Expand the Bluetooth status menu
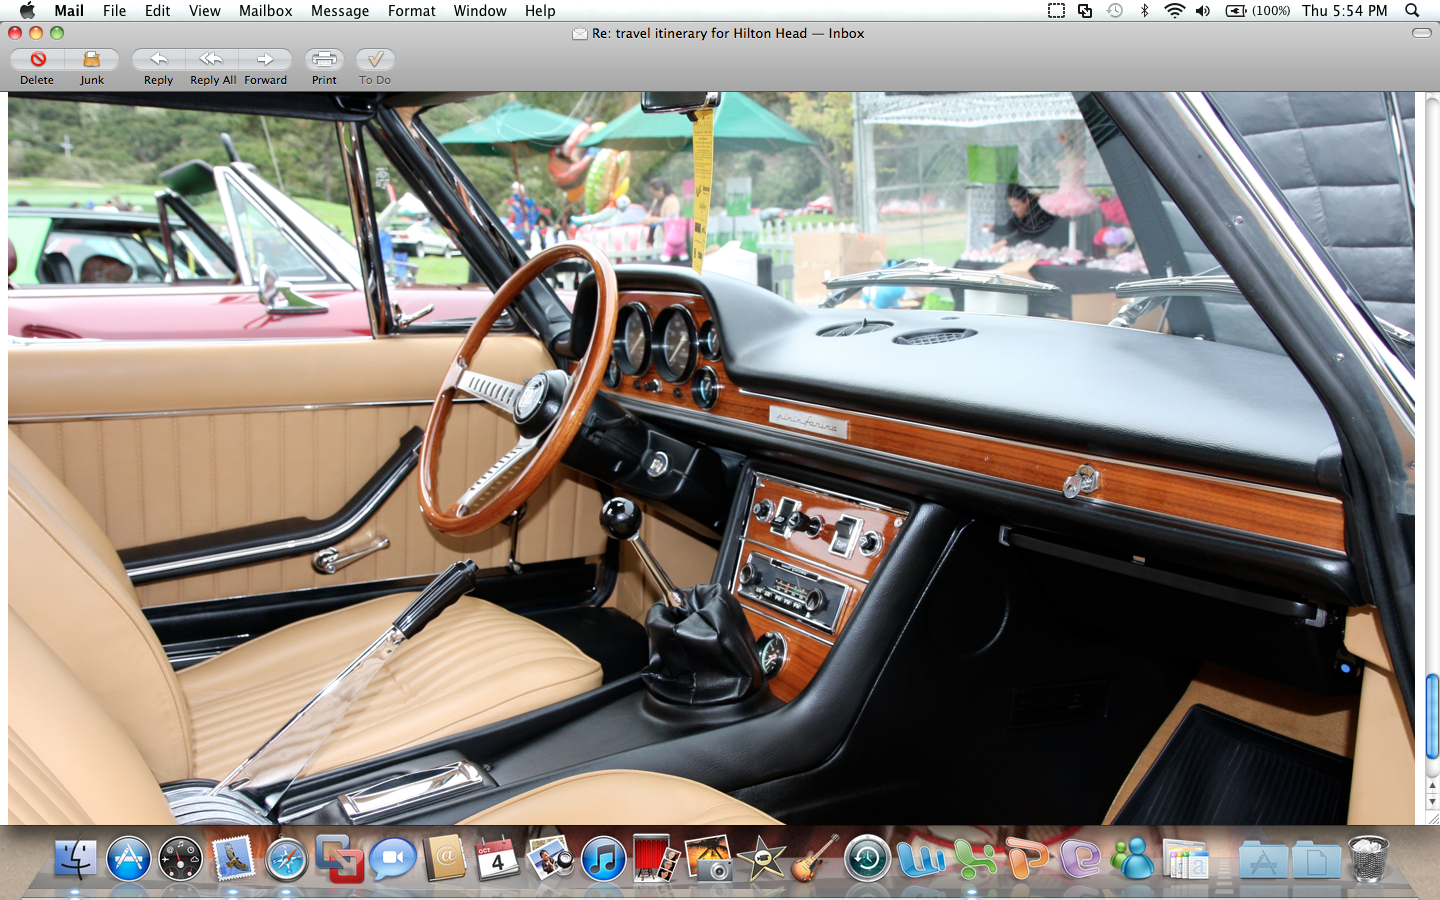Screen dimensions: 1440x900 (x=1145, y=11)
